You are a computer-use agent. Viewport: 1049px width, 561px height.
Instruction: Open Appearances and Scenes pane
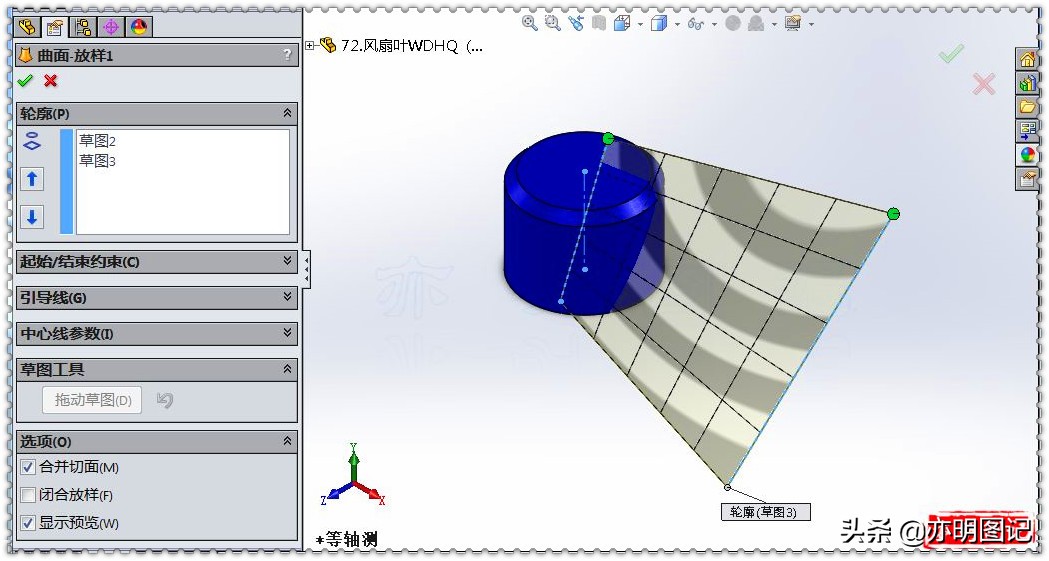point(1028,154)
